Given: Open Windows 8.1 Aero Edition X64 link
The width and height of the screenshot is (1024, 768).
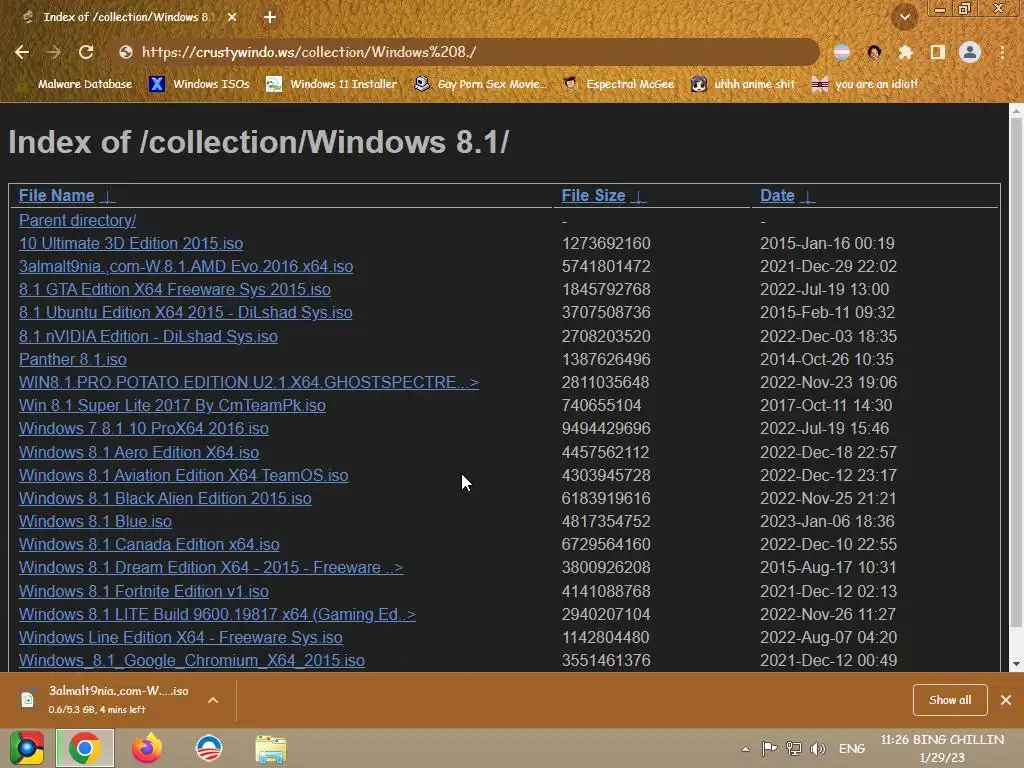Looking at the screenshot, I should tap(138, 453).
